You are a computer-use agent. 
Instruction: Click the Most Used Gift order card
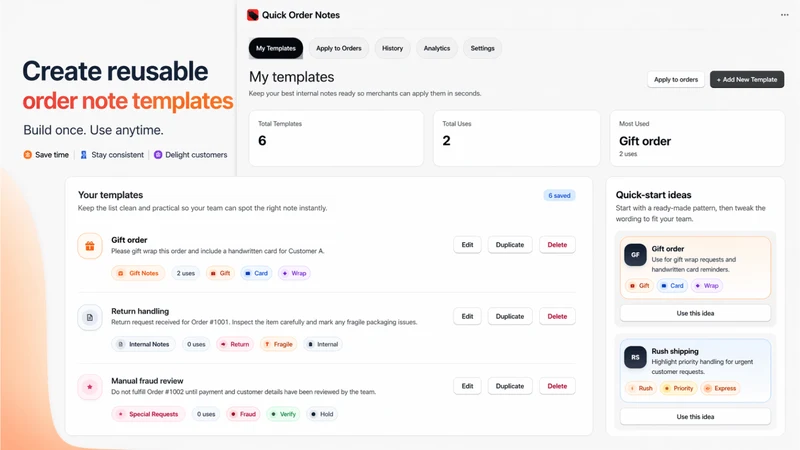pyautogui.click(x=697, y=138)
